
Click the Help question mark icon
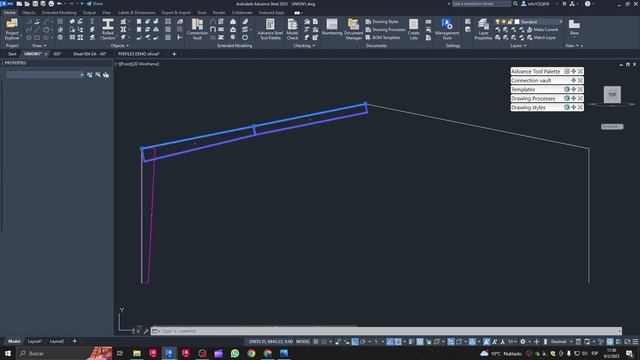point(587,4)
